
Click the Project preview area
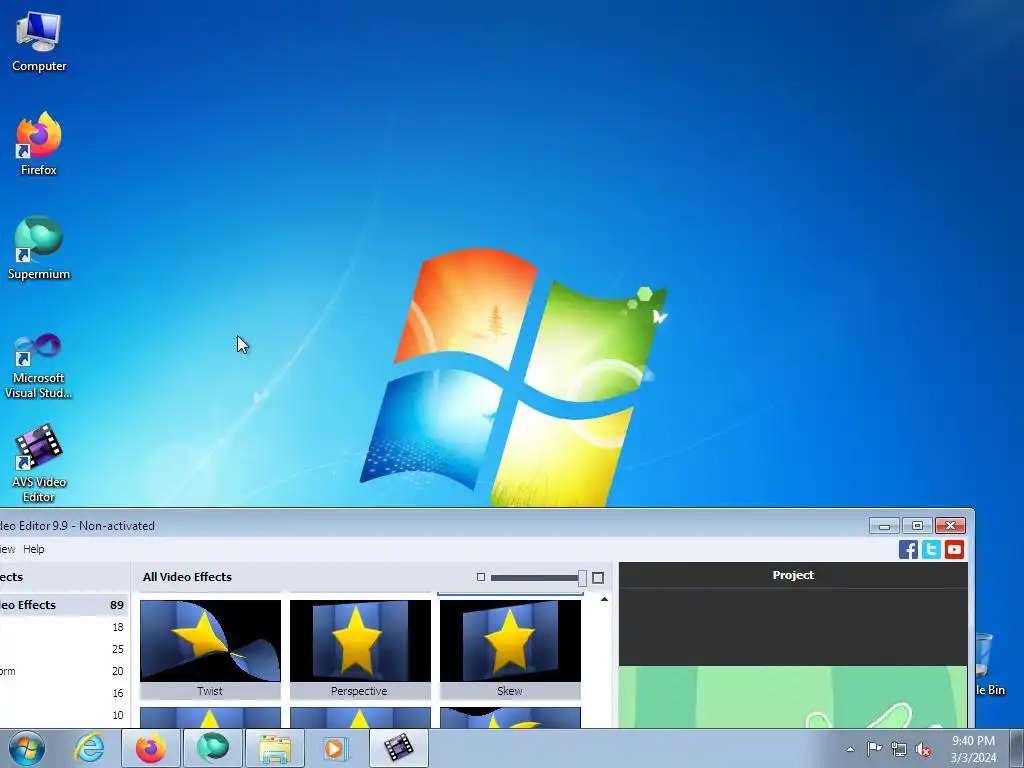click(793, 658)
